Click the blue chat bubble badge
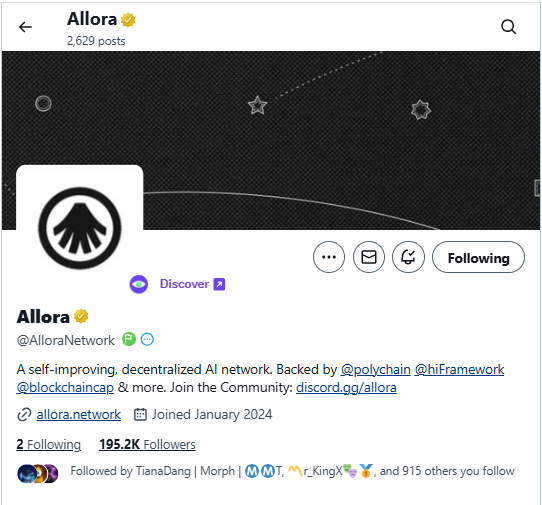Image resolution: width=542 pixels, height=505 pixels. (x=147, y=339)
